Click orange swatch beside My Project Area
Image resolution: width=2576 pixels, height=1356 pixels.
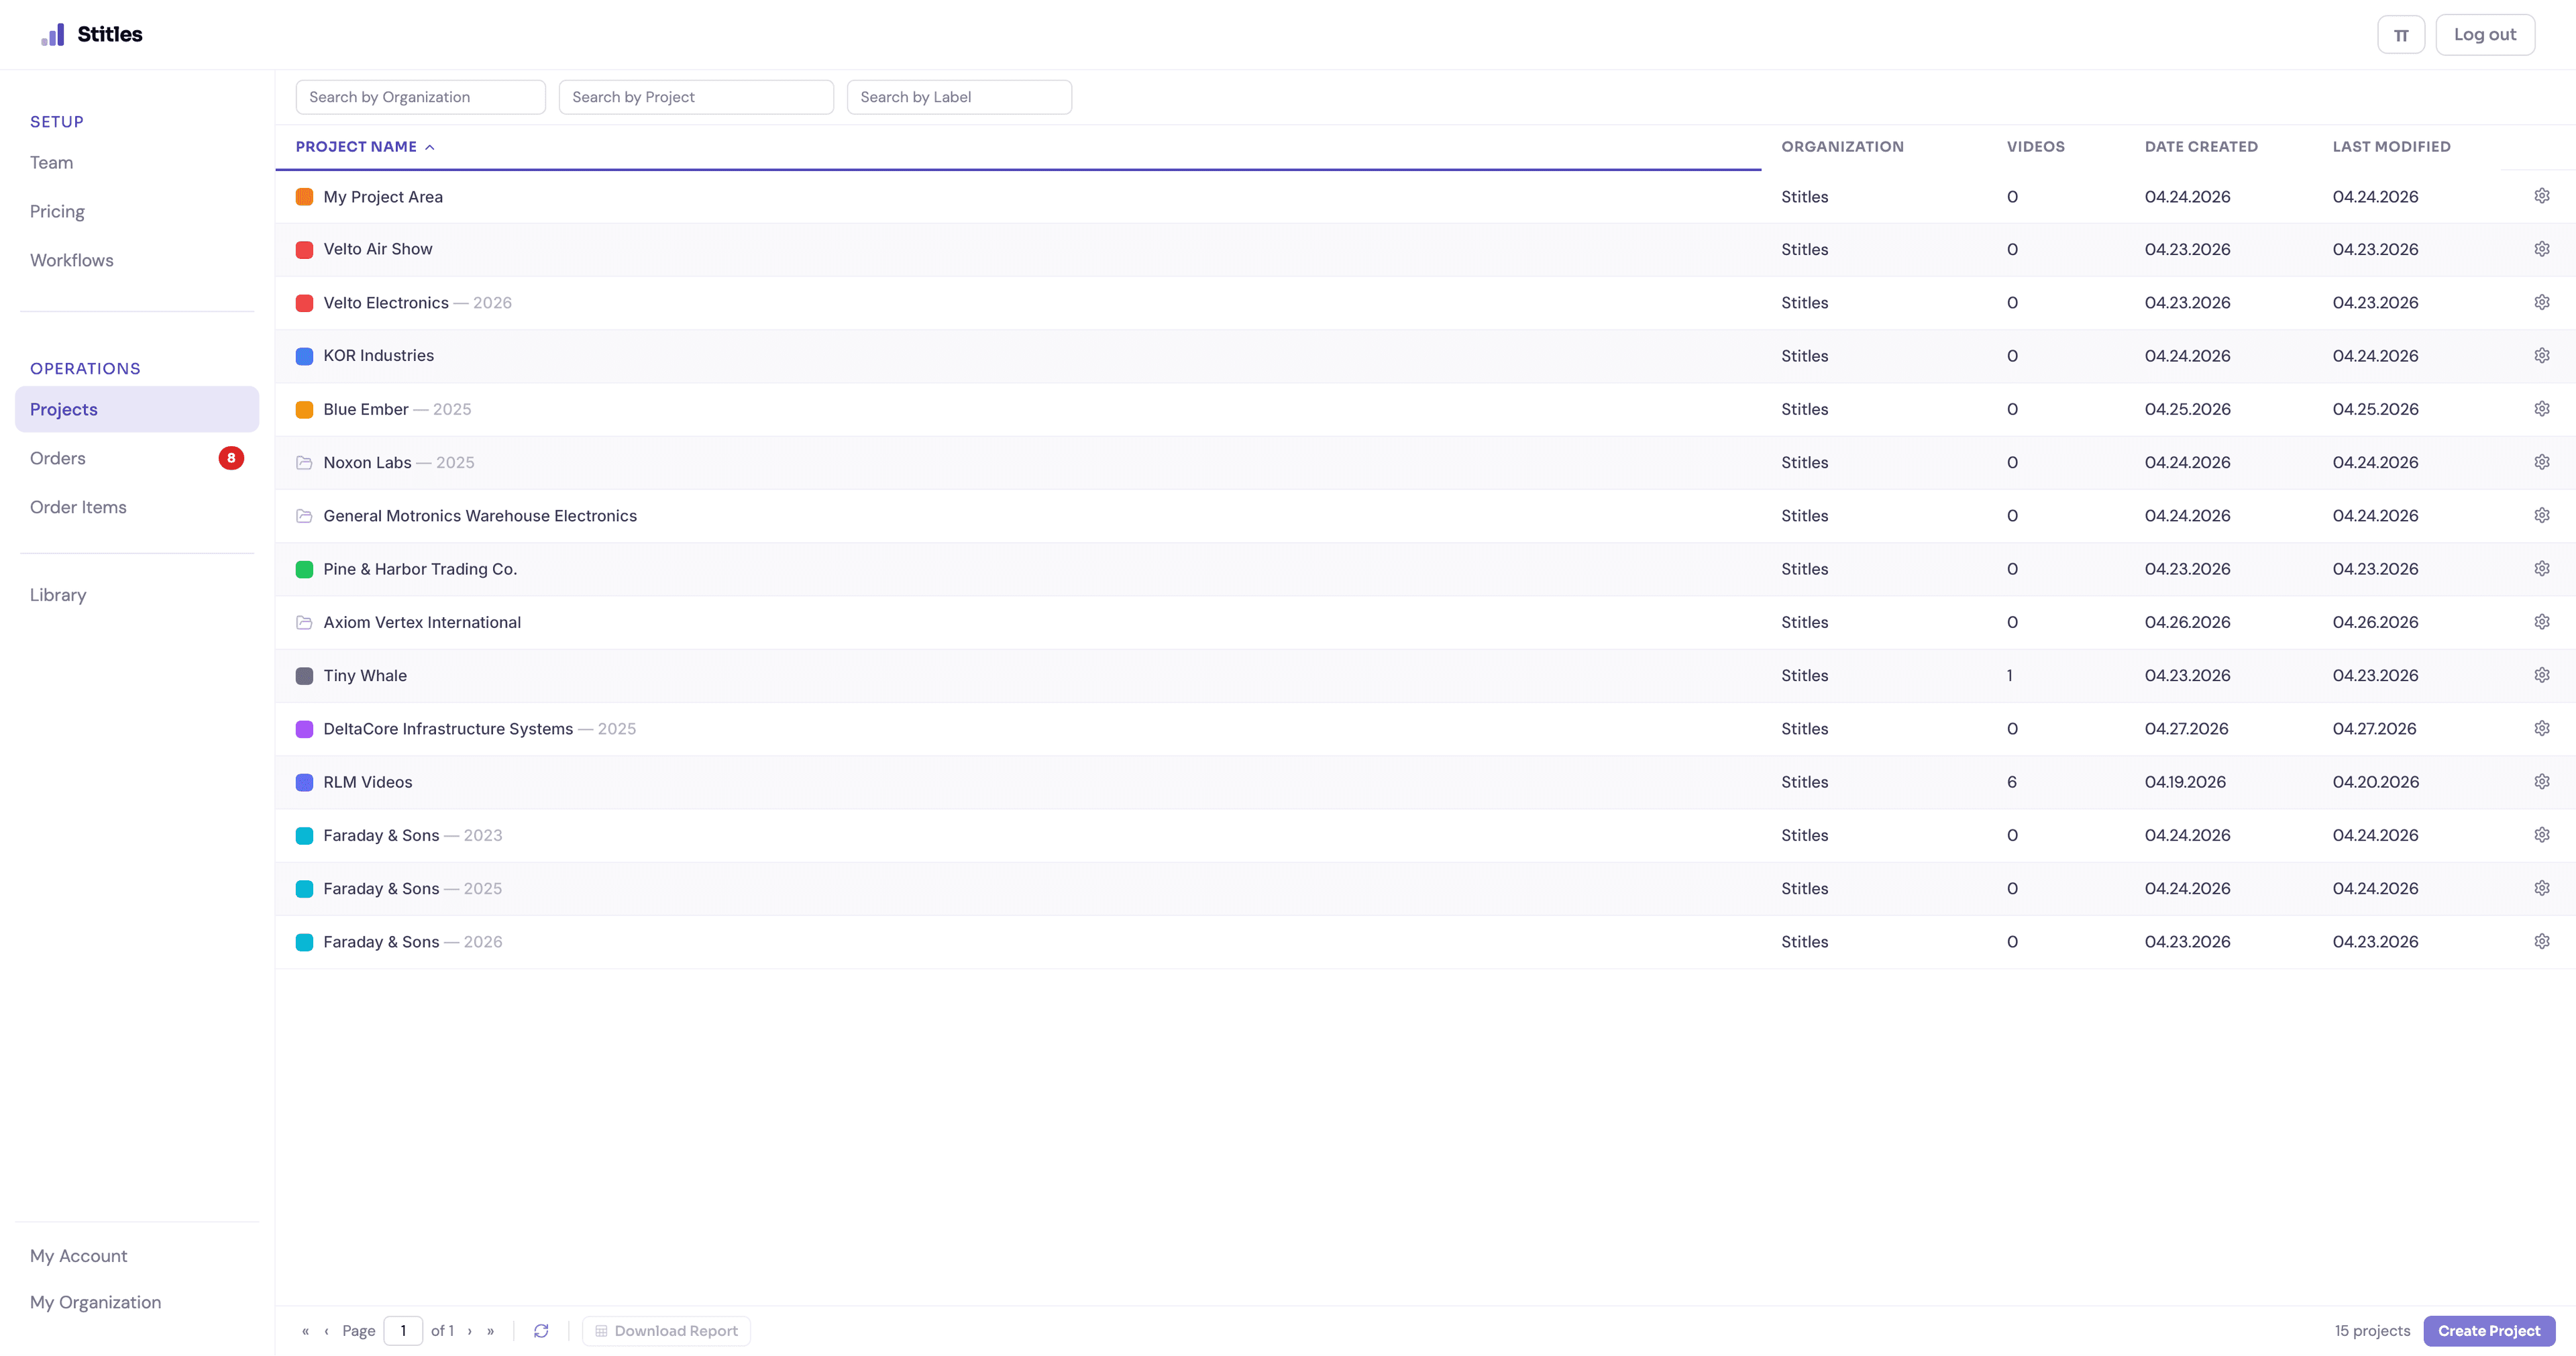(x=304, y=197)
